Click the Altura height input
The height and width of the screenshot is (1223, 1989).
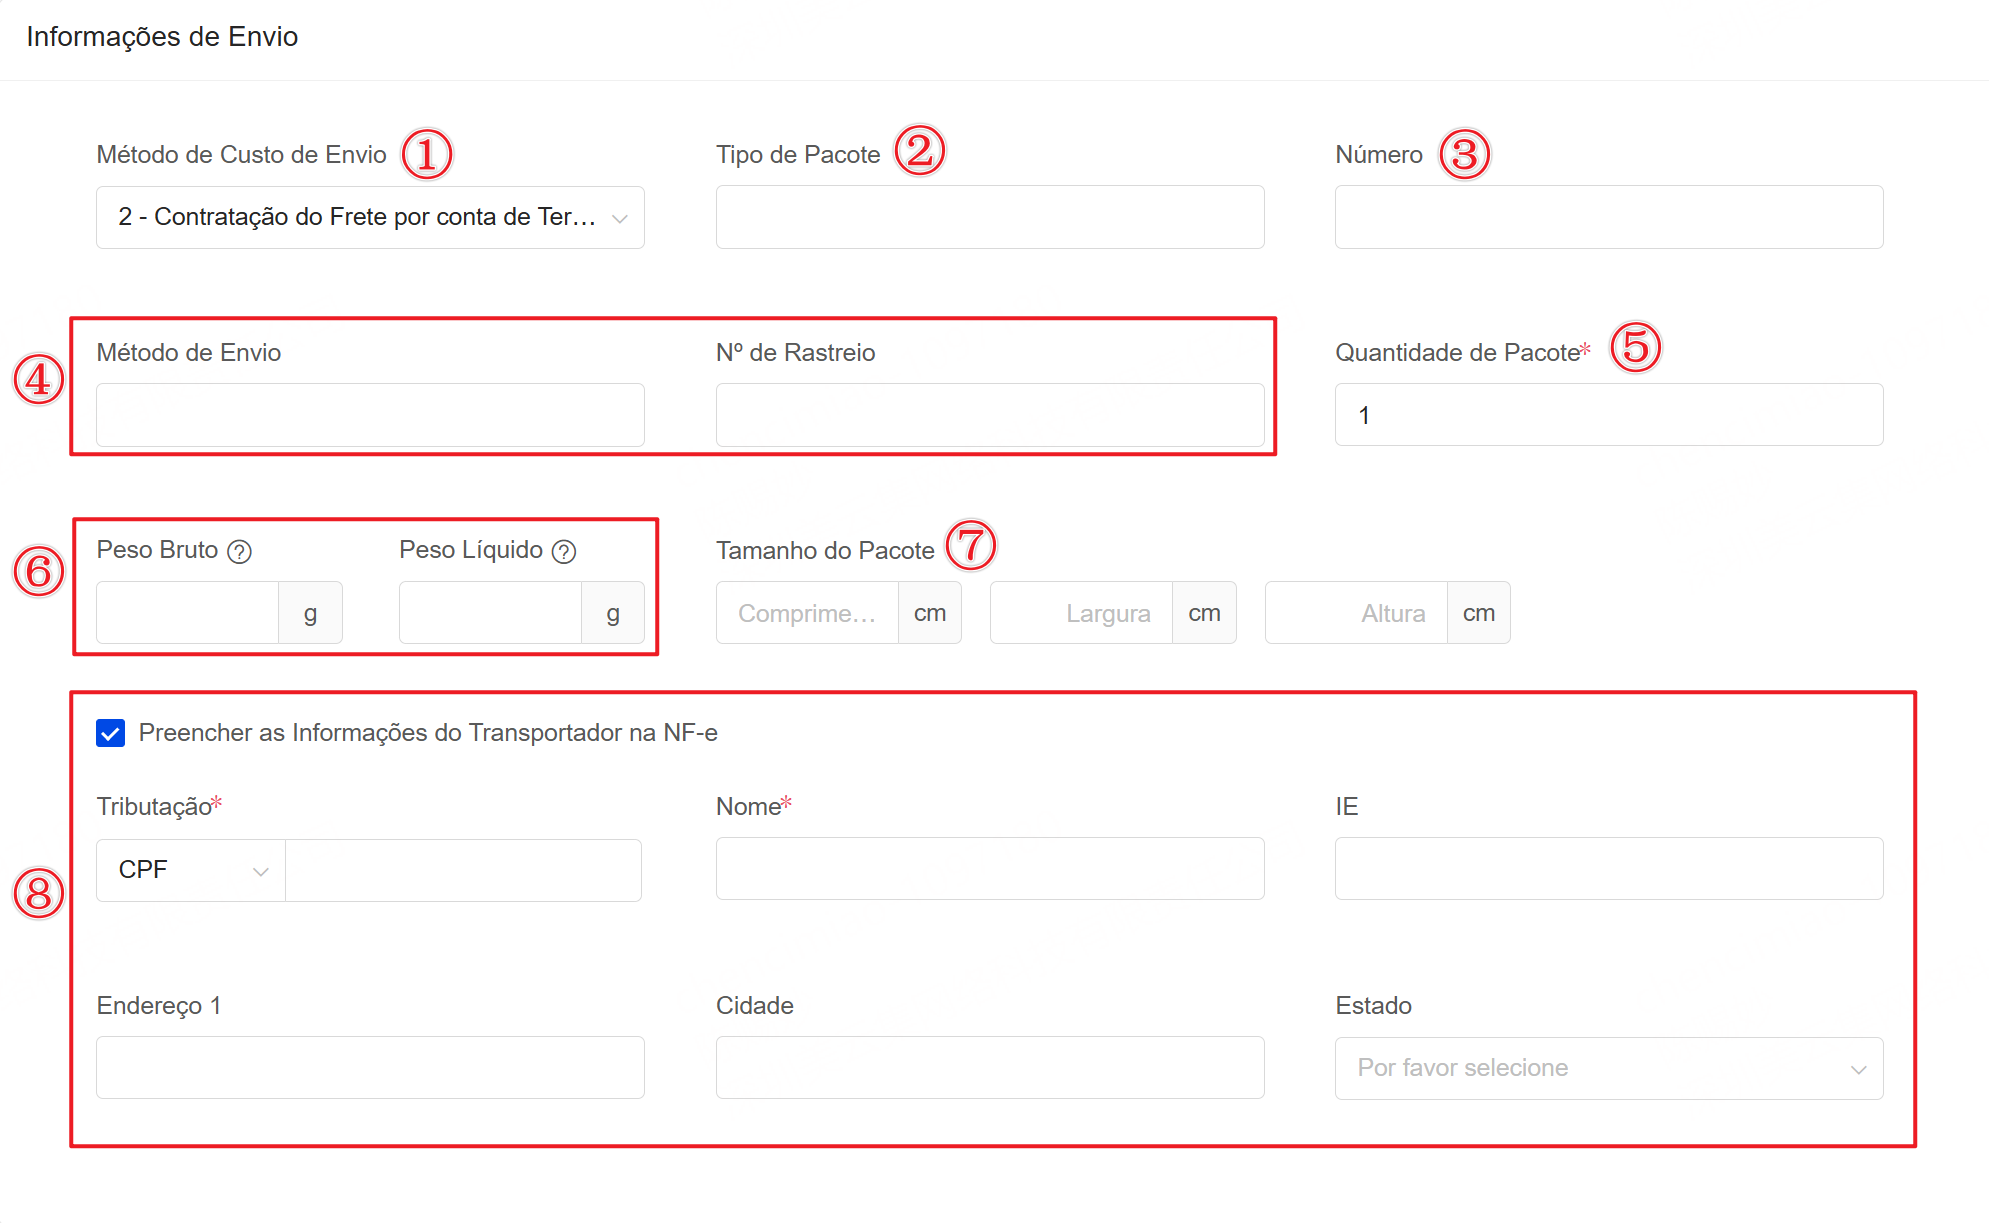[1356, 613]
